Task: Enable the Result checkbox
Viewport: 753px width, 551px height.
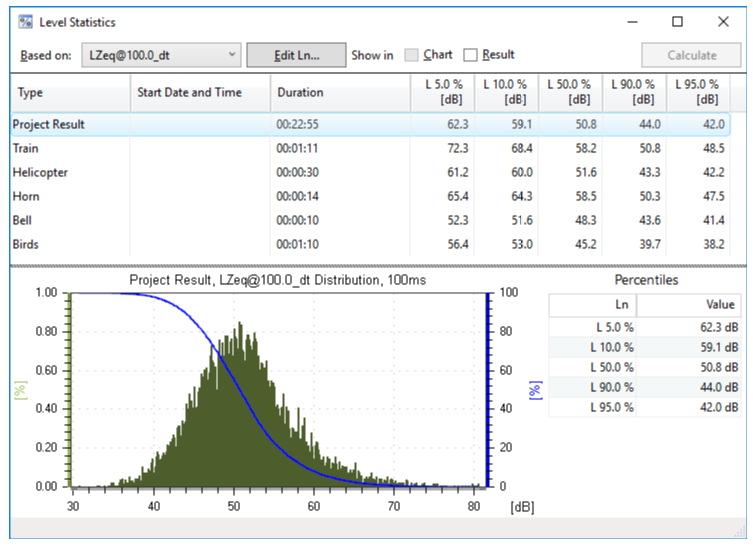Action: (471, 55)
